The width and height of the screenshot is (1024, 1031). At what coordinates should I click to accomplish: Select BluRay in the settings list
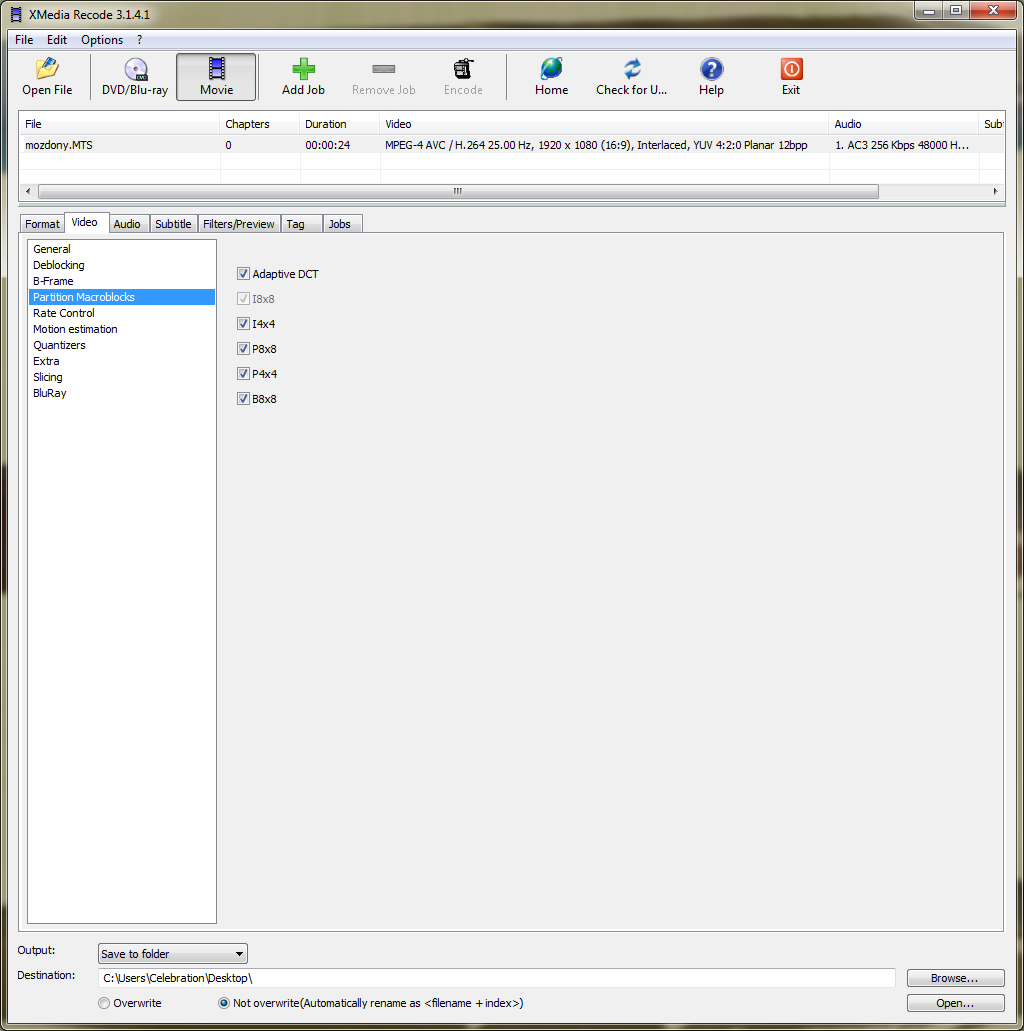[122, 393]
